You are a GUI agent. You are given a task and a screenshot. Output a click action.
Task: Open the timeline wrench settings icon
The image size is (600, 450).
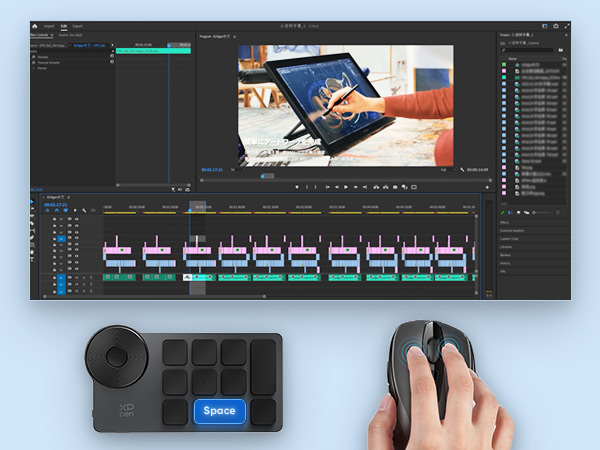click(x=84, y=211)
